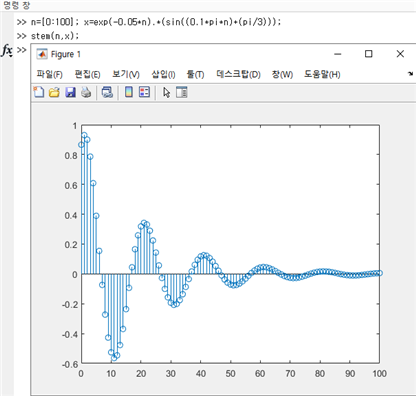Viewport: 420px width, 396px height.
Task: Click the y-axis tick label -0.2
Action: coord(70,304)
